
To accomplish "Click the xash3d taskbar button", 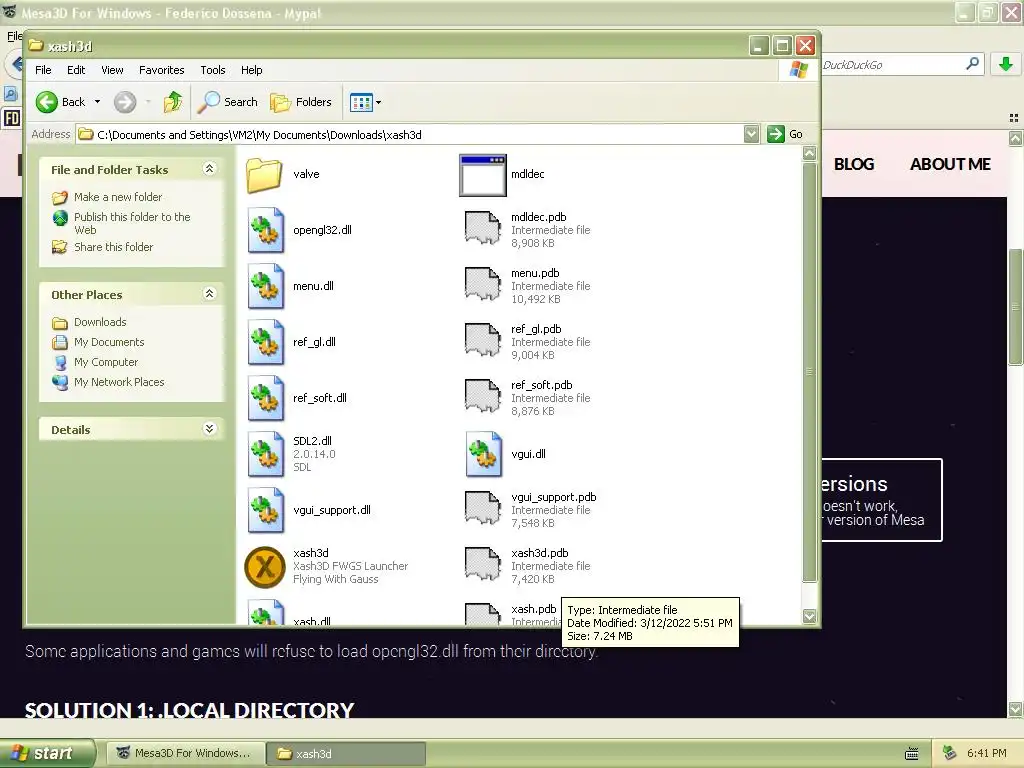I will tap(346, 753).
